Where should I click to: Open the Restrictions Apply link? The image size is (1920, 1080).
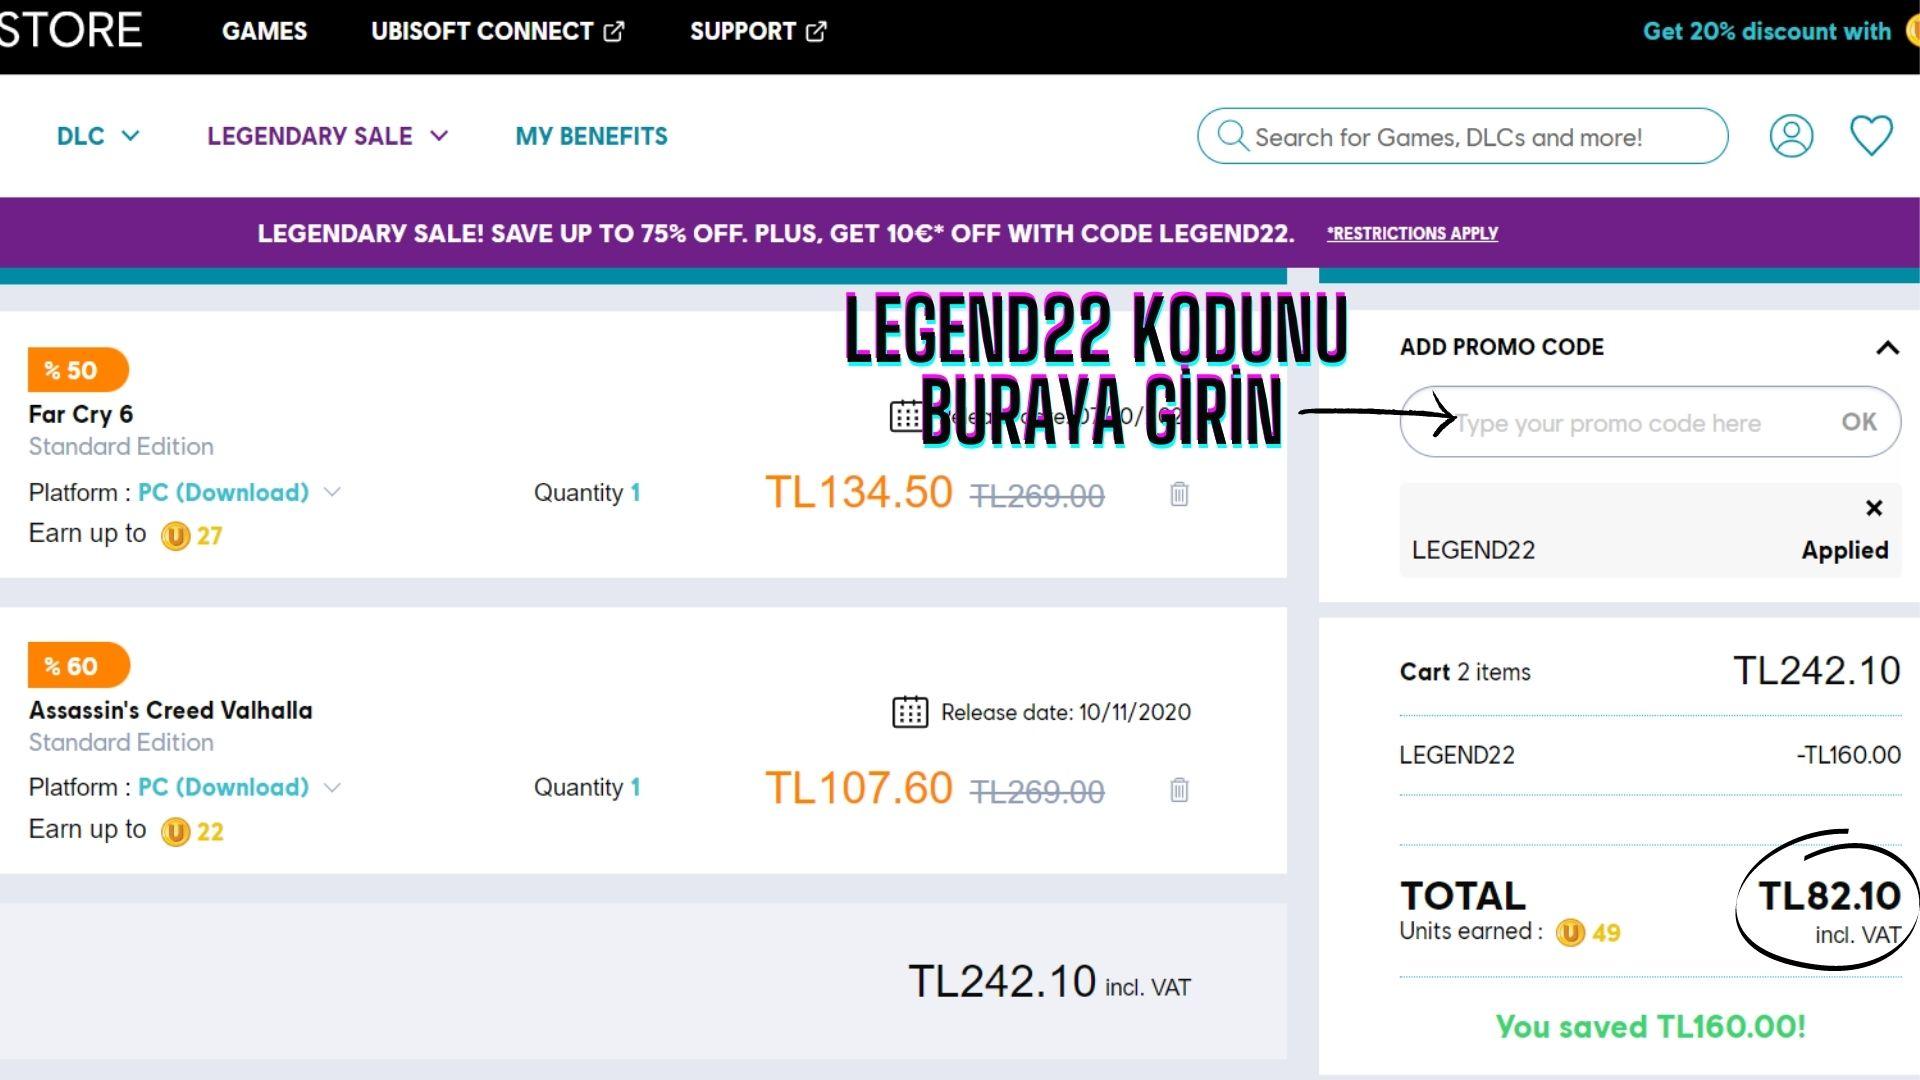[x=1411, y=234]
